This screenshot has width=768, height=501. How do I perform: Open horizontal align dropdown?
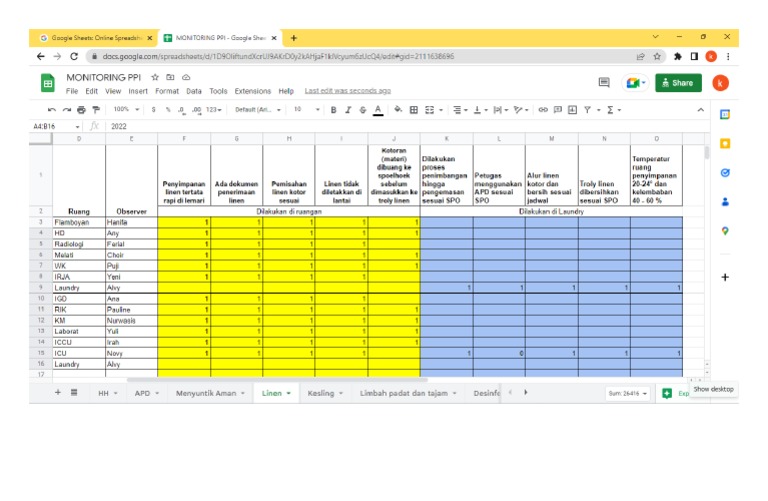(x=460, y=110)
